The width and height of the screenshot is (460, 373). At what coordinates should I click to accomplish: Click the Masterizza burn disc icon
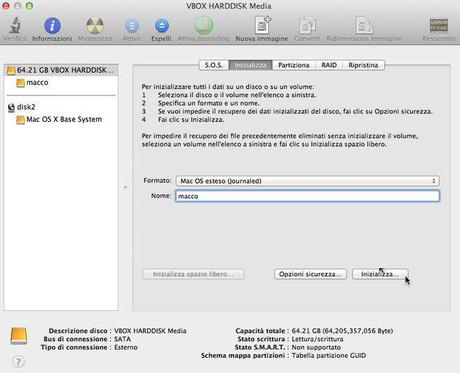pyautogui.click(x=95, y=25)
